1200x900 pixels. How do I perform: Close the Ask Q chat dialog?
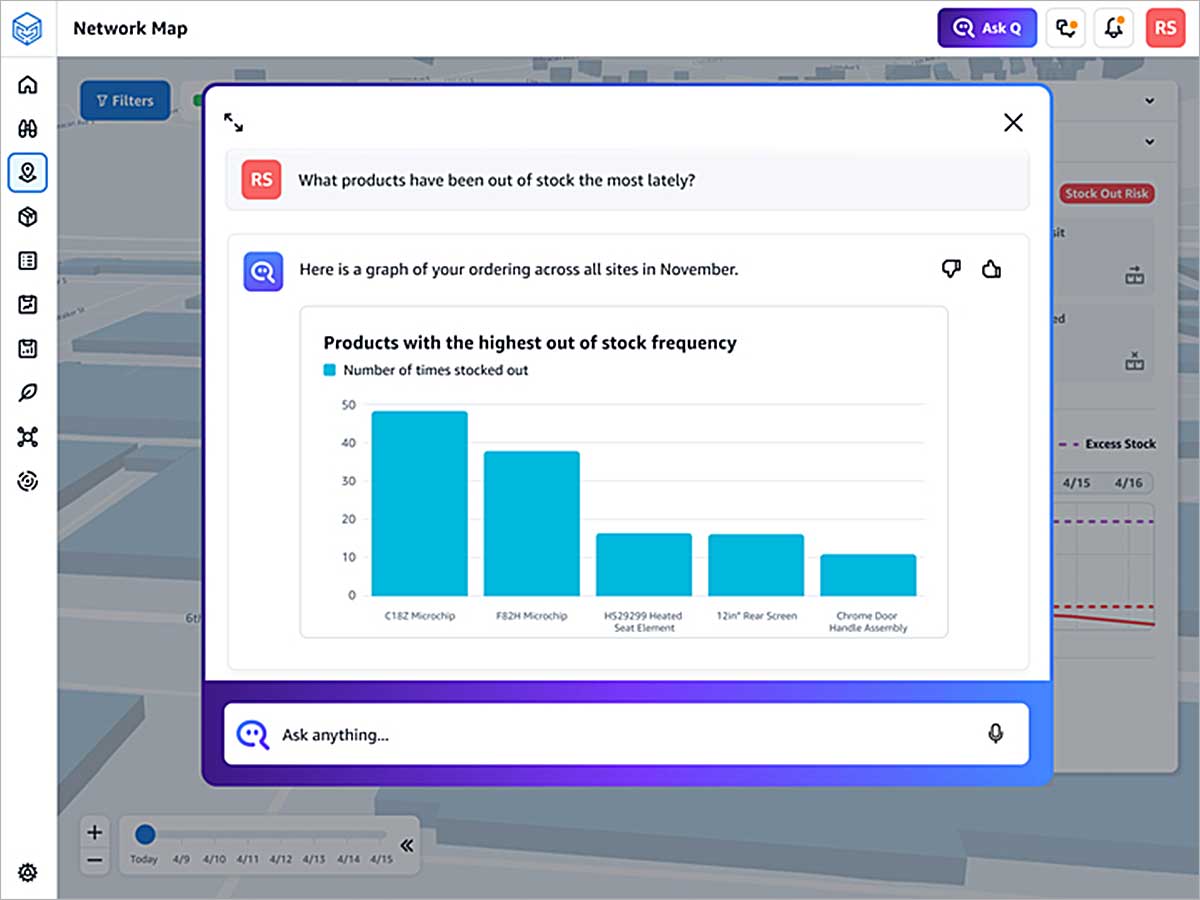(x=1013, y=123)
